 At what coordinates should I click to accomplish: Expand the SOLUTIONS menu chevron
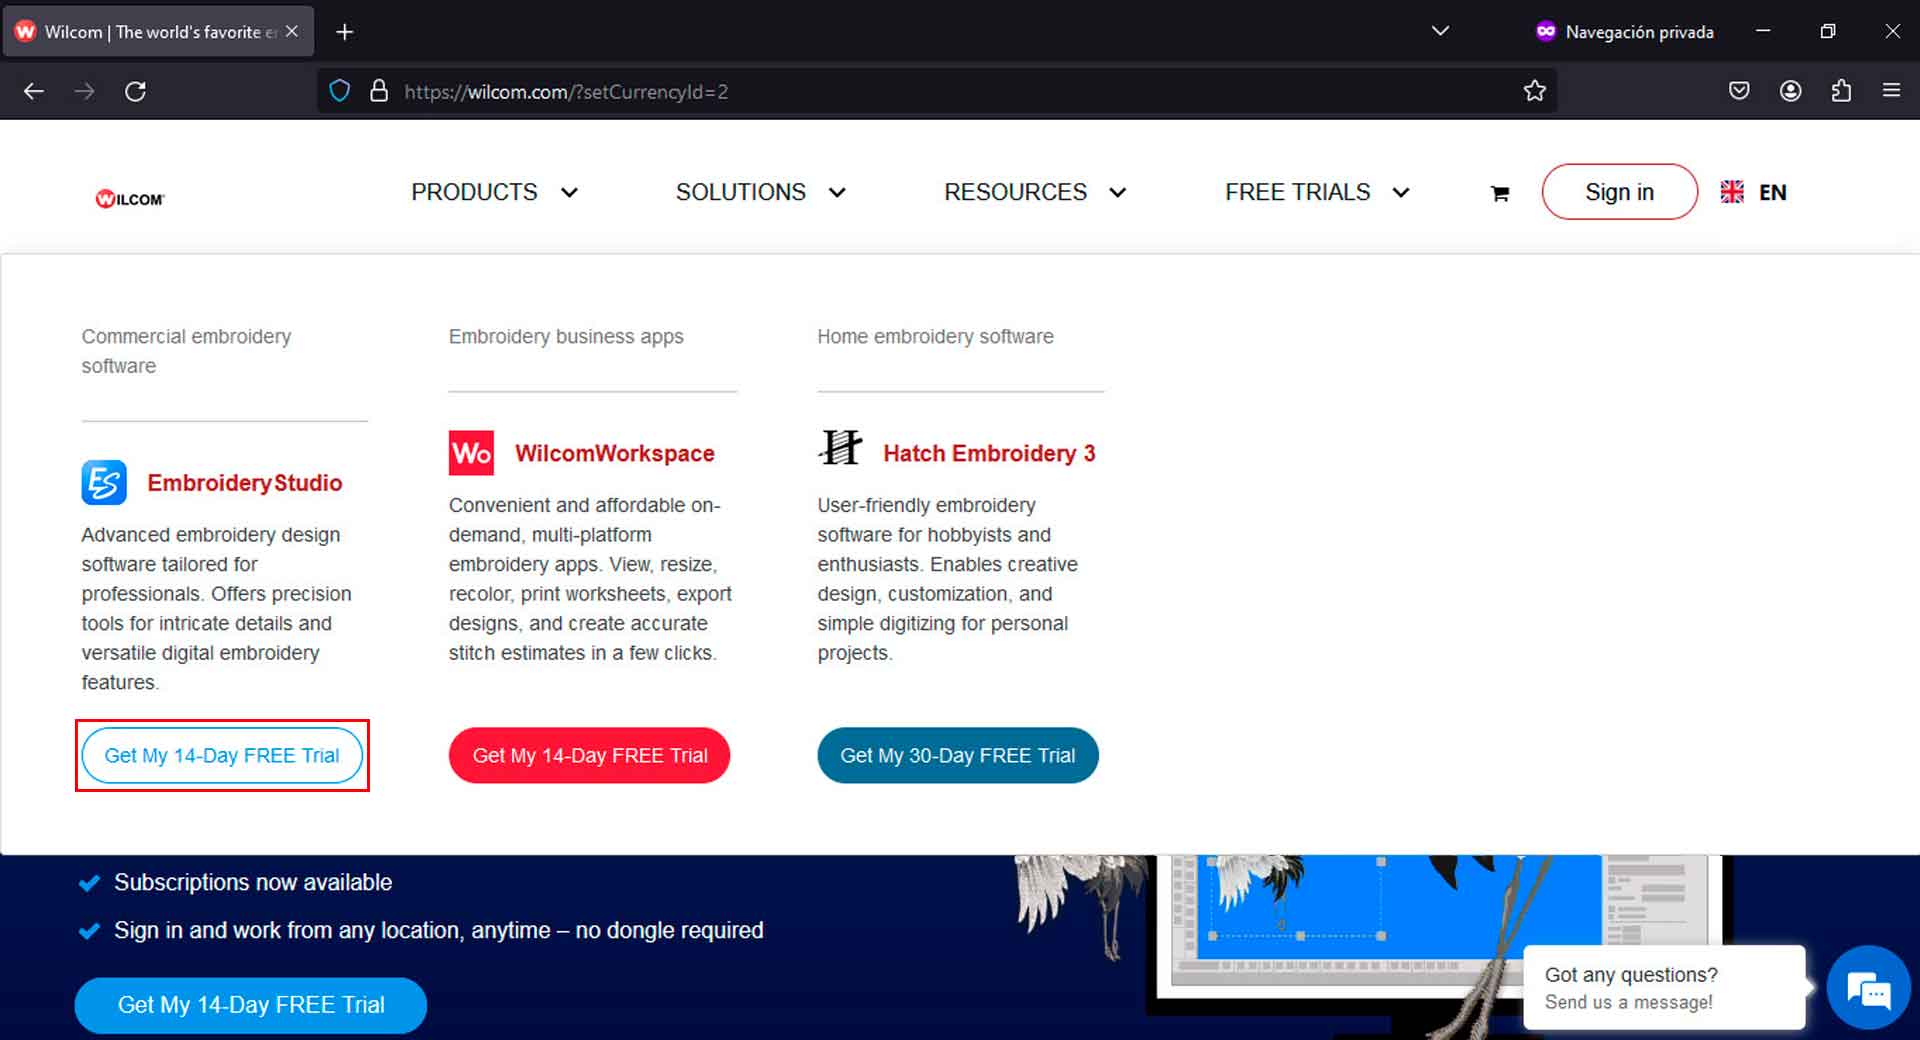point(837,193)
